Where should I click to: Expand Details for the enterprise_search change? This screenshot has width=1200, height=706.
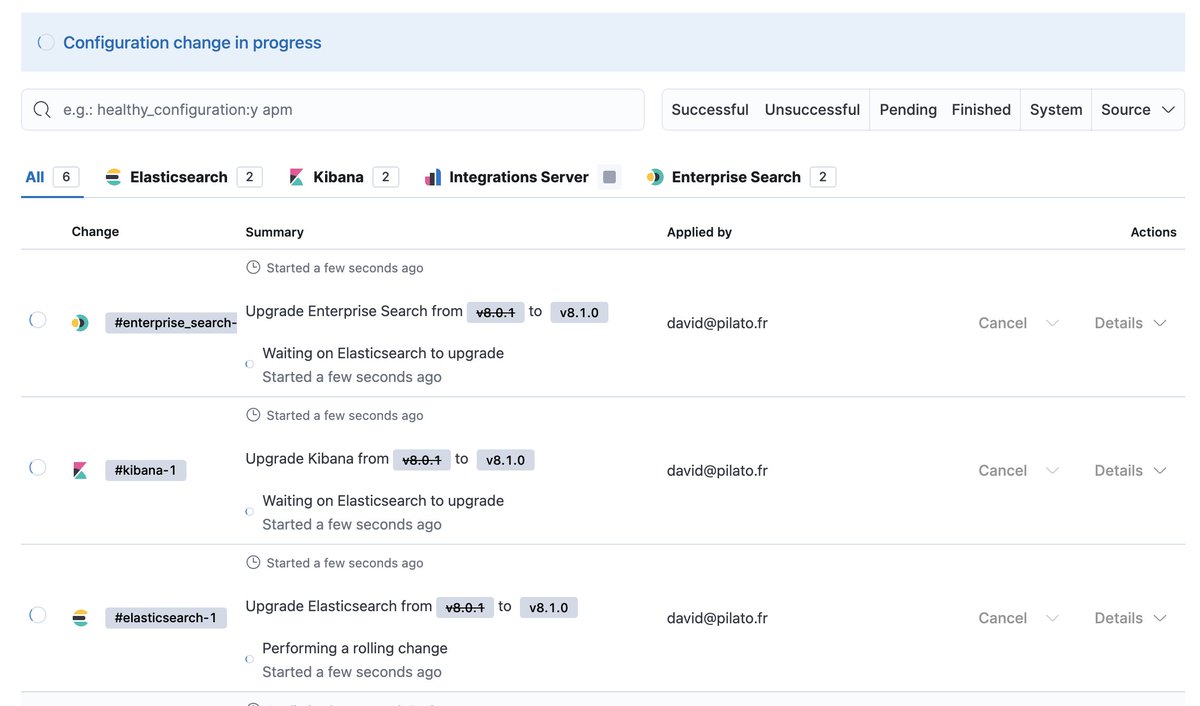click(1131, 323)
